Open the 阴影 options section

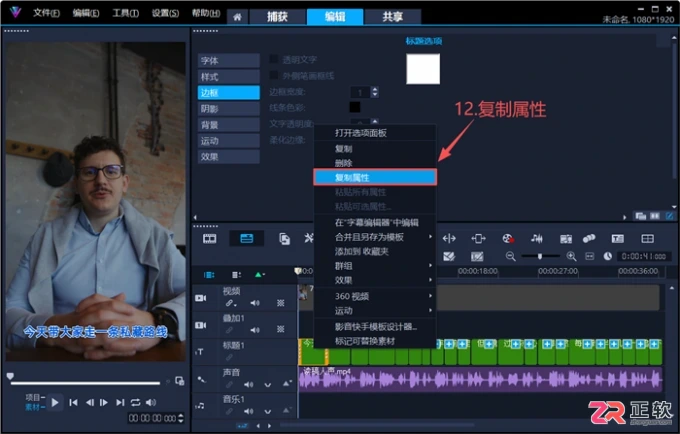click(x=229, y=109)
